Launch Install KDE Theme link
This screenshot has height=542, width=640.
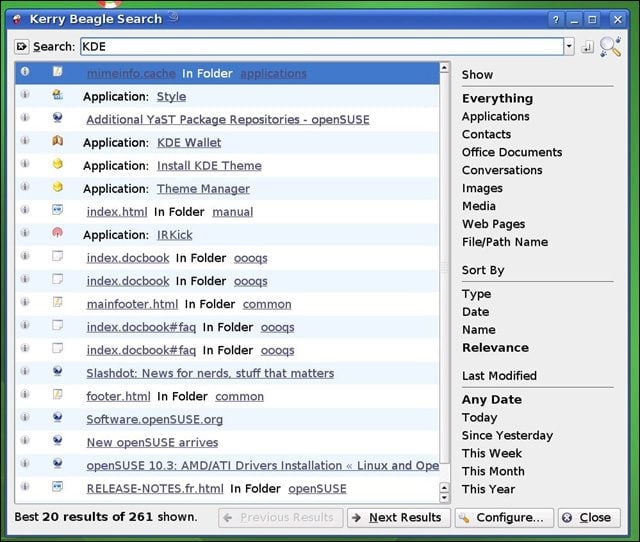coord(209,166)
